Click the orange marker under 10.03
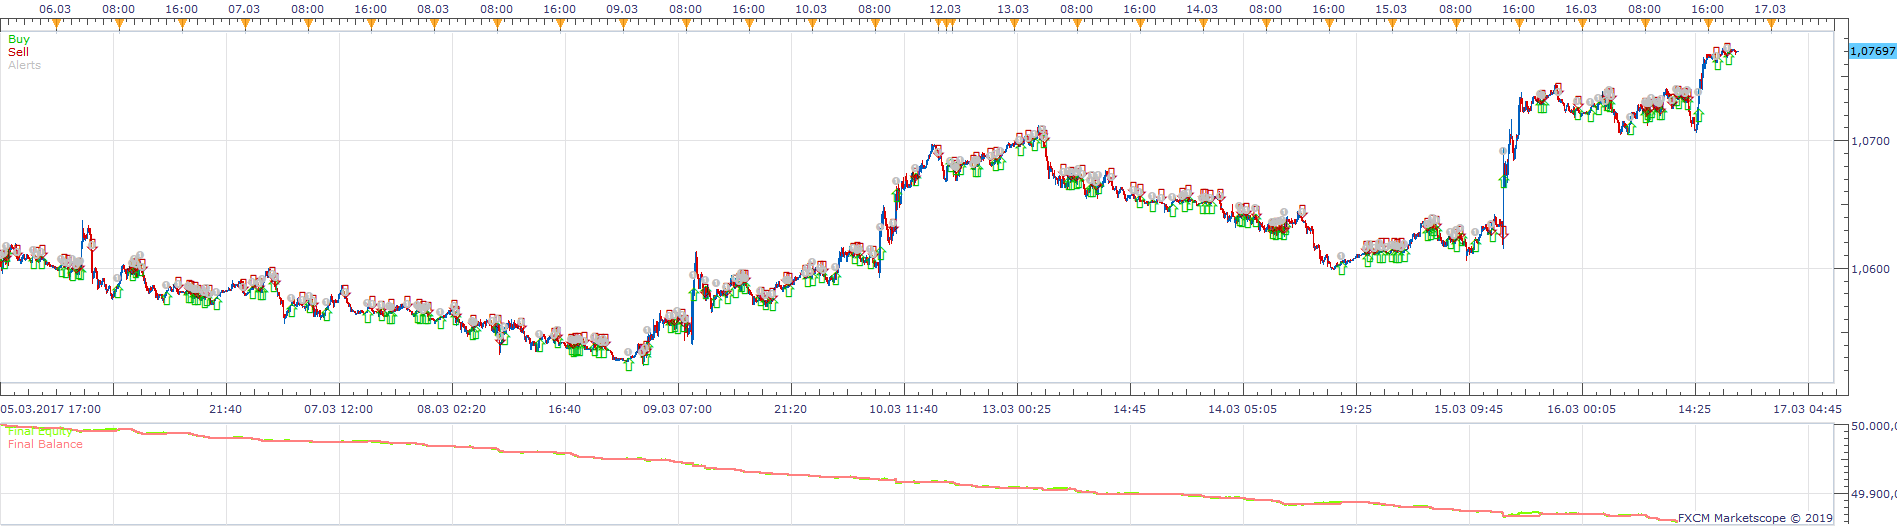This screenshot has width=1899, height=526. point(812,24)
